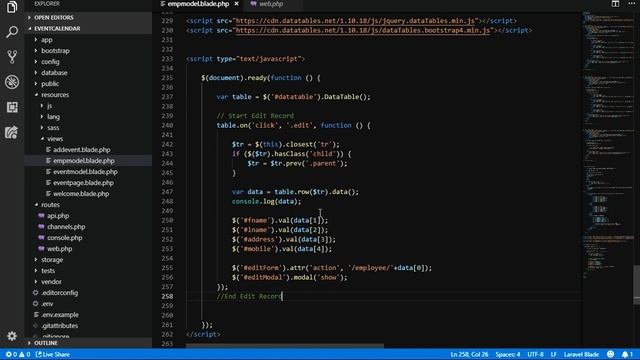Expand the bootstrap folder
Screen dimensions: 640x360
tap(55, 51)
